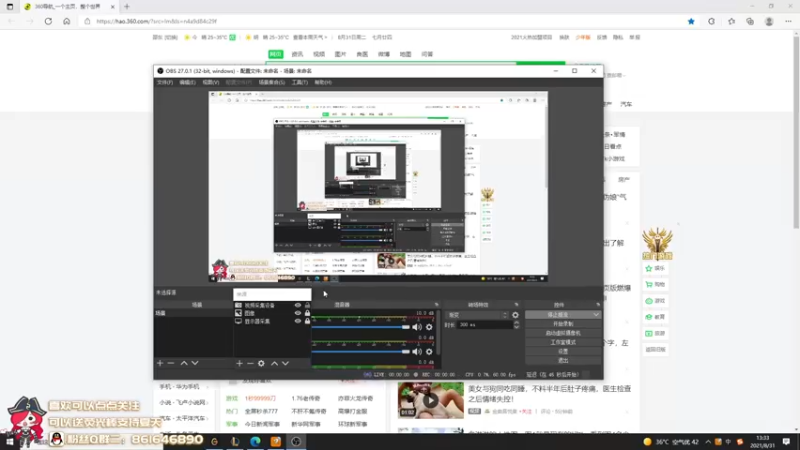Image resolution: width=800 pixels, height=450 pixels.
Task: Adjust second mixer channel volume slider
Action: click(x=361, y=352)
